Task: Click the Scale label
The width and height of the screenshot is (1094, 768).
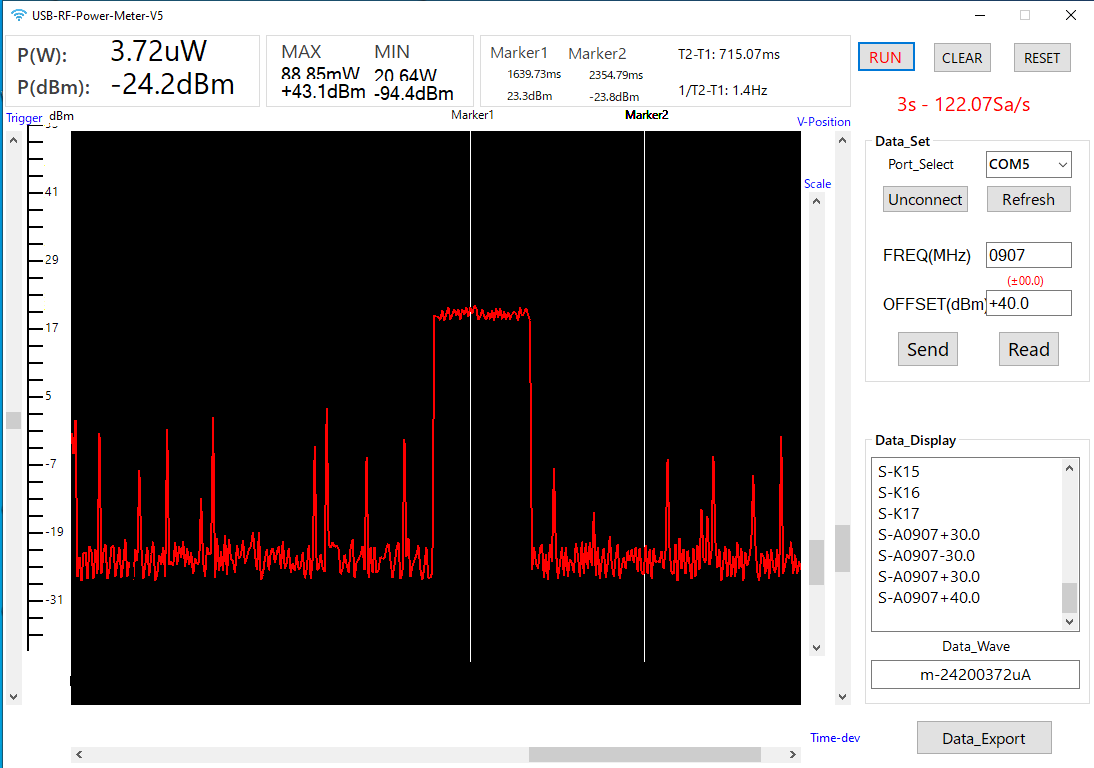Action: click(x=817, y=183)
